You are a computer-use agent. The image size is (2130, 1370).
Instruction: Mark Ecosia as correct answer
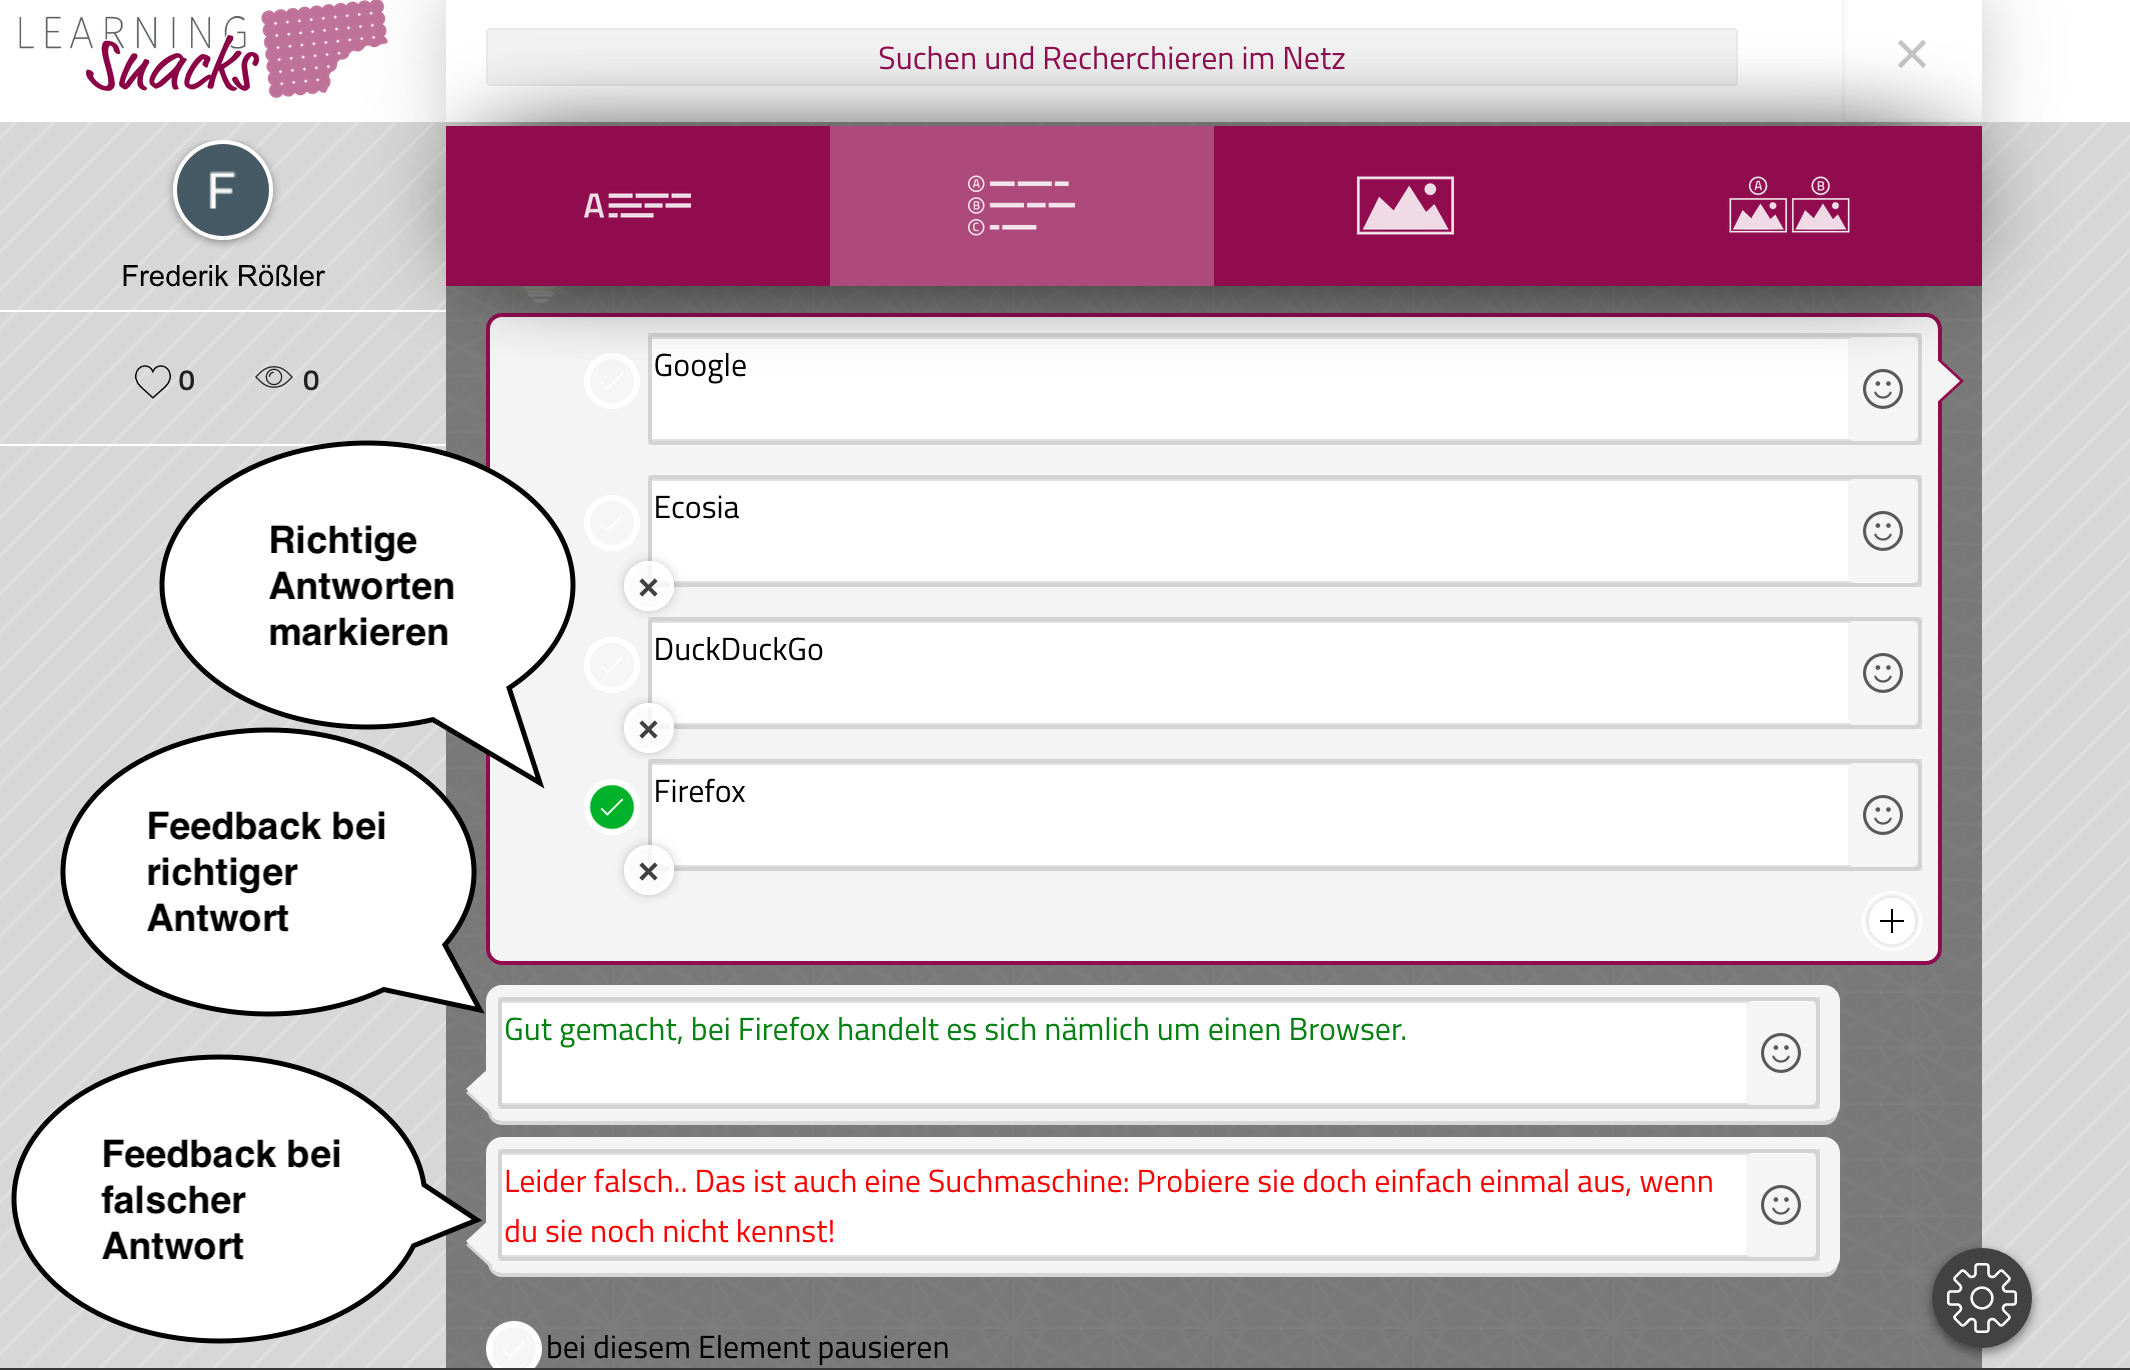pos(612,522)
